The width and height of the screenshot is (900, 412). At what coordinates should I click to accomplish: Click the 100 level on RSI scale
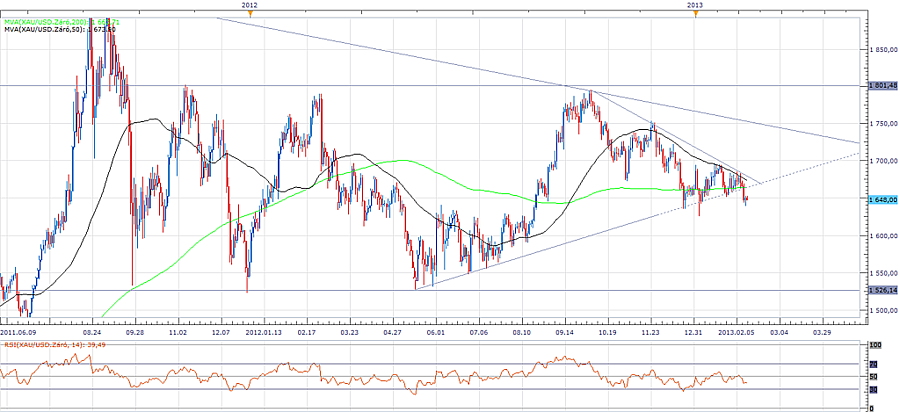pos(876,345)
